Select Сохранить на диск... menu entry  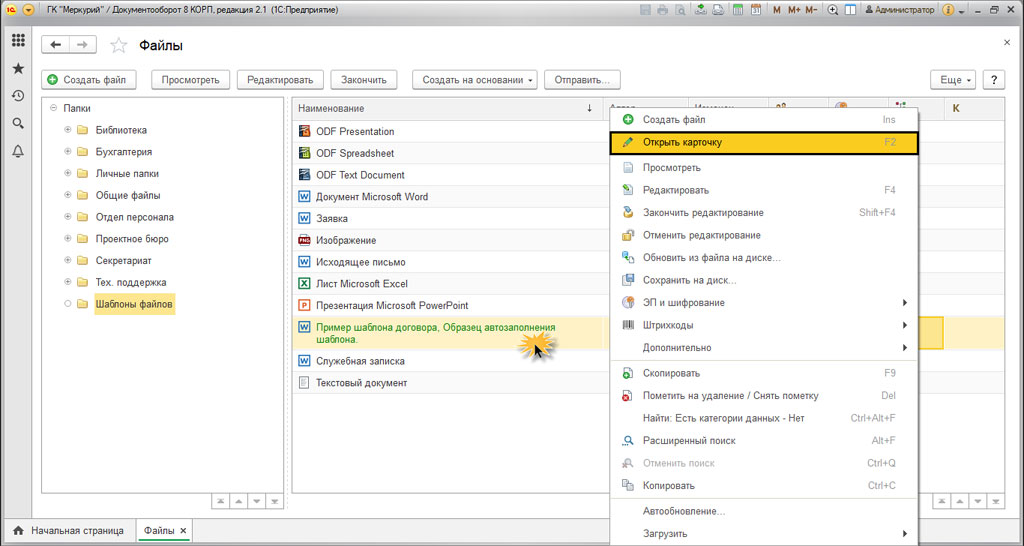[x=689, y=280]
